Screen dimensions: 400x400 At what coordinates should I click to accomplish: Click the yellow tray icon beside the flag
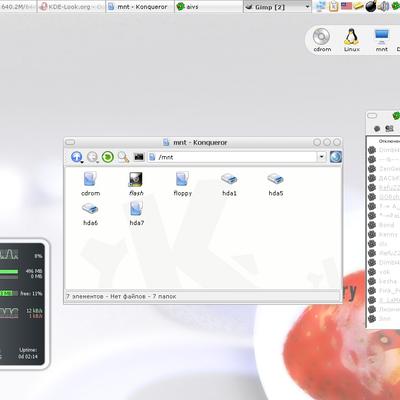click(359, 6)
